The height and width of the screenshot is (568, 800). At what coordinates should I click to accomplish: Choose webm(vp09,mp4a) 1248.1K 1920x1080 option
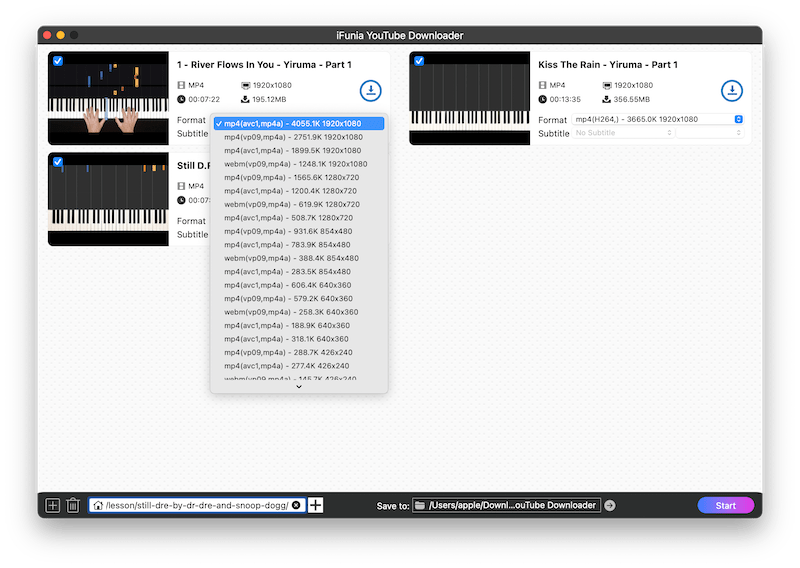(x=295, y=164)
